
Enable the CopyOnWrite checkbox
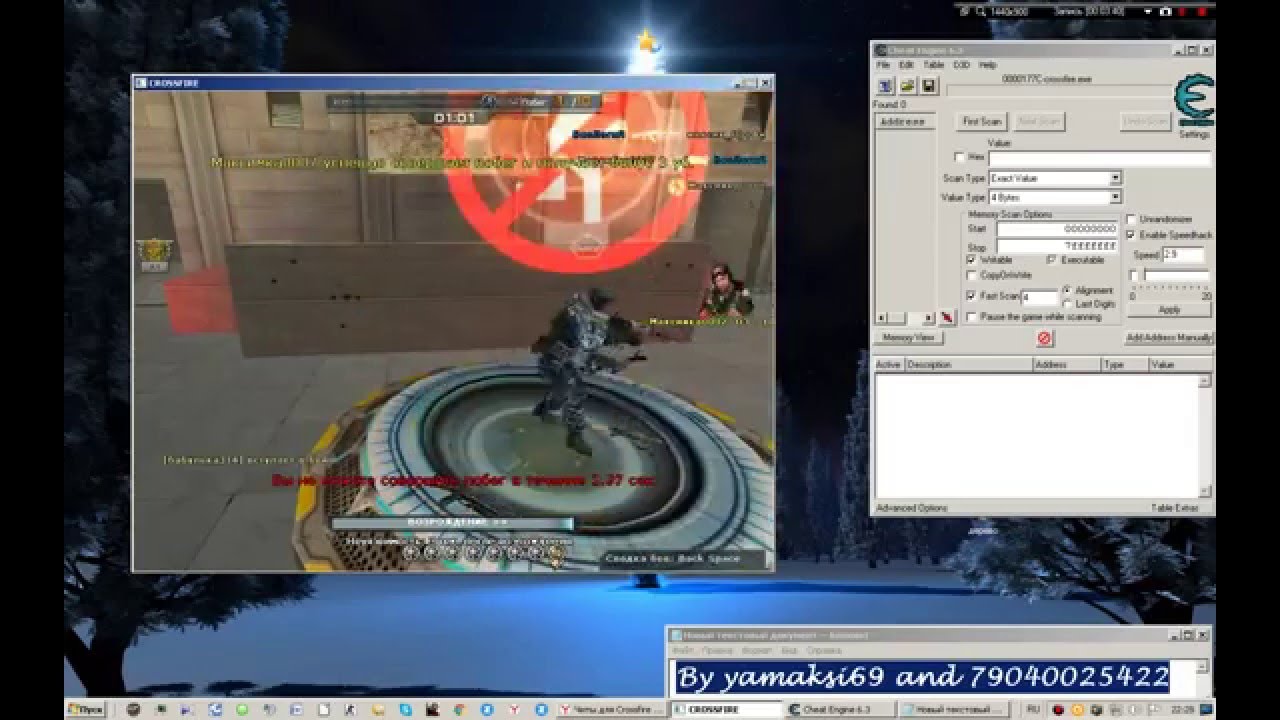click(x=972, y=275)
